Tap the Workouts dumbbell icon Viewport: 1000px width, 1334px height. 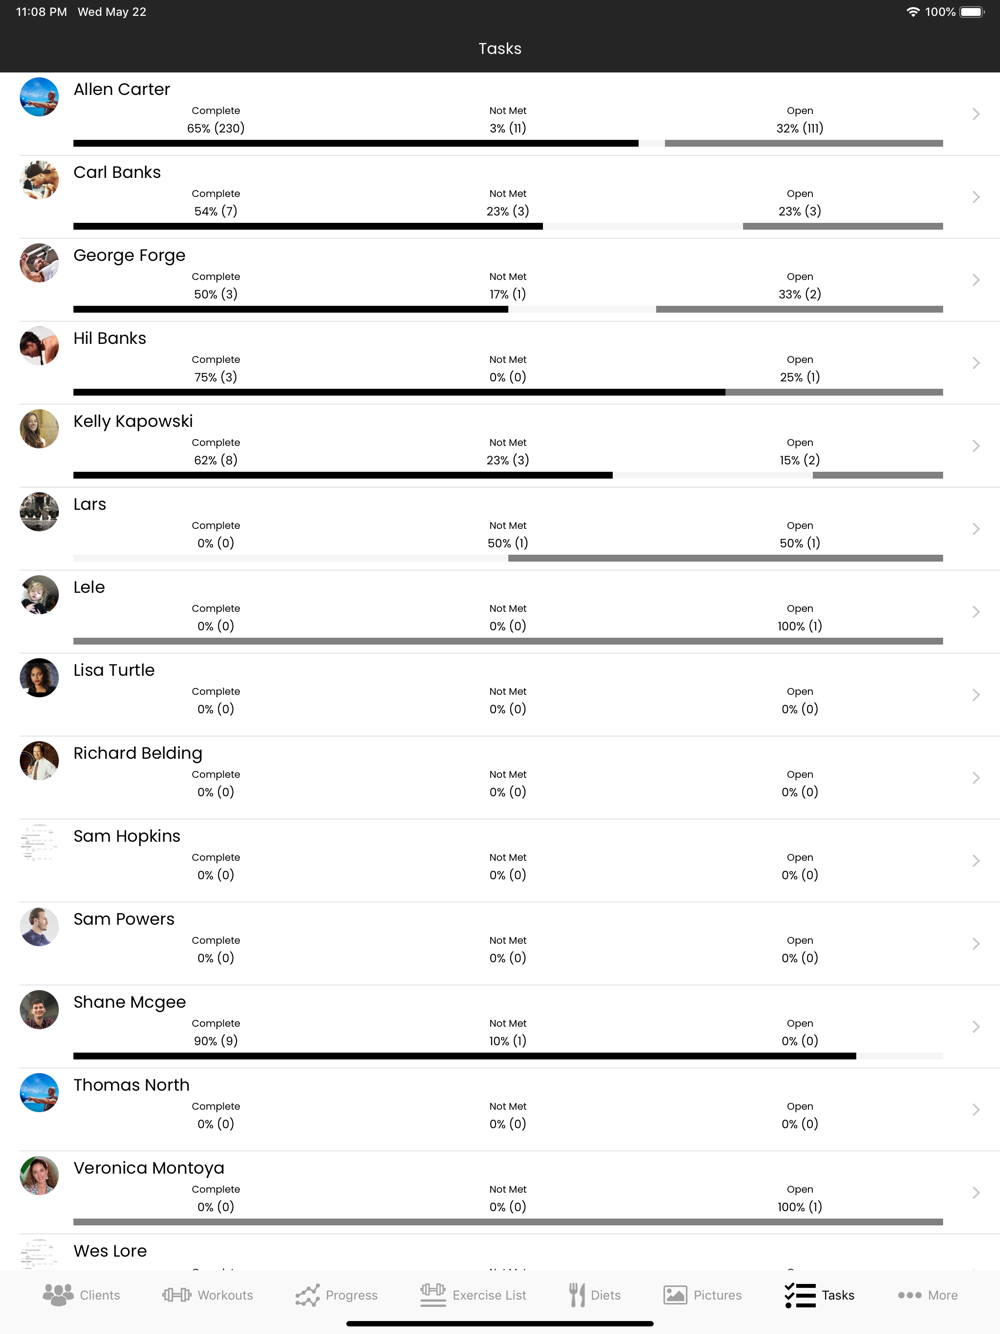177,1295
